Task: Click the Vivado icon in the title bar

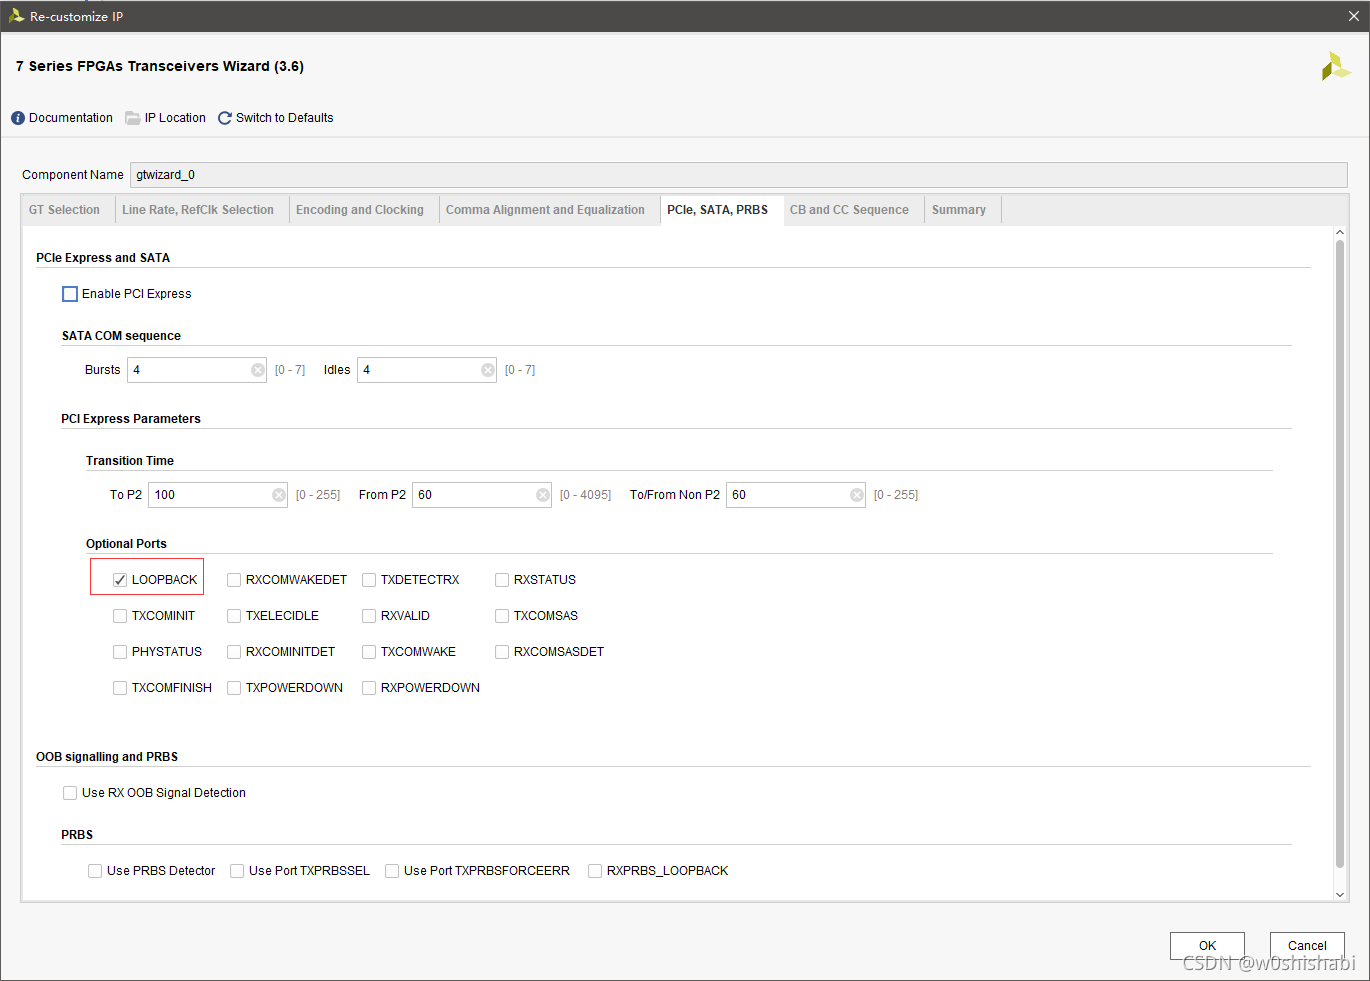Action: click(16, 16)
